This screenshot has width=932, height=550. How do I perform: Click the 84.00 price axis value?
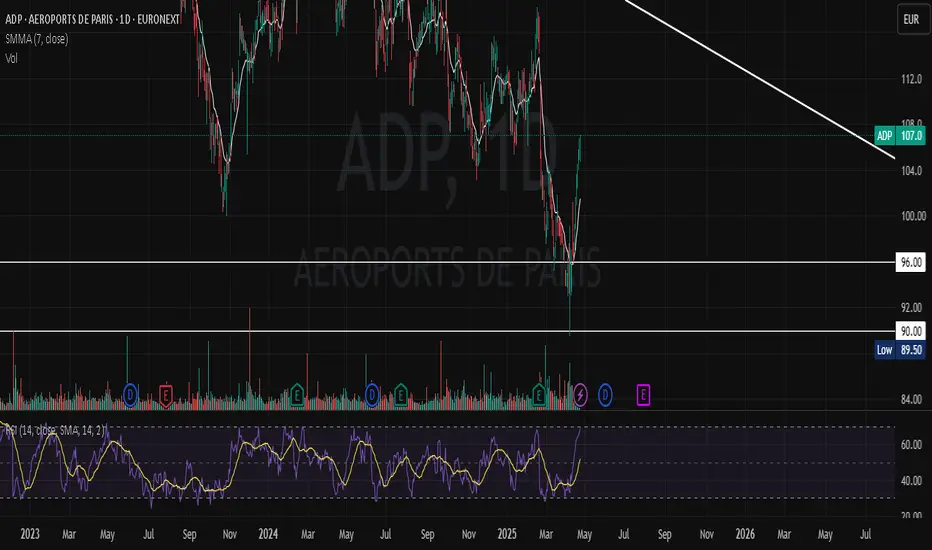tap(911, 400)
